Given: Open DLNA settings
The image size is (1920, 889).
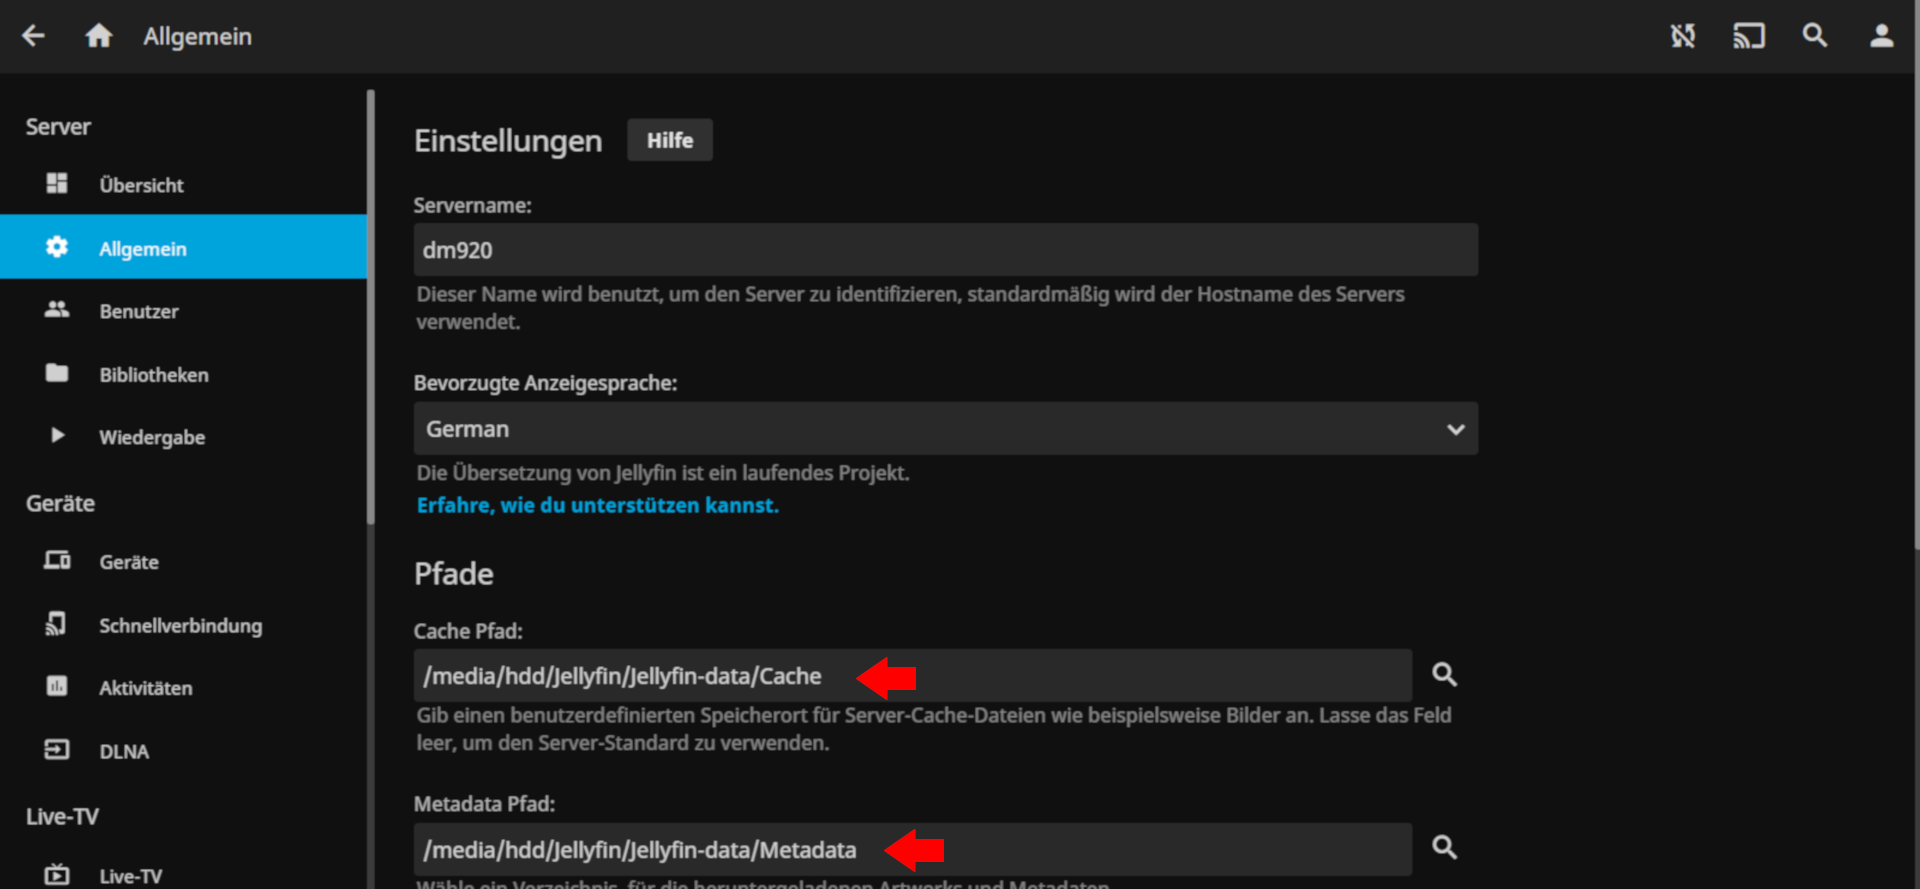Looking at the screenshot, I should (x=124, y=751).
